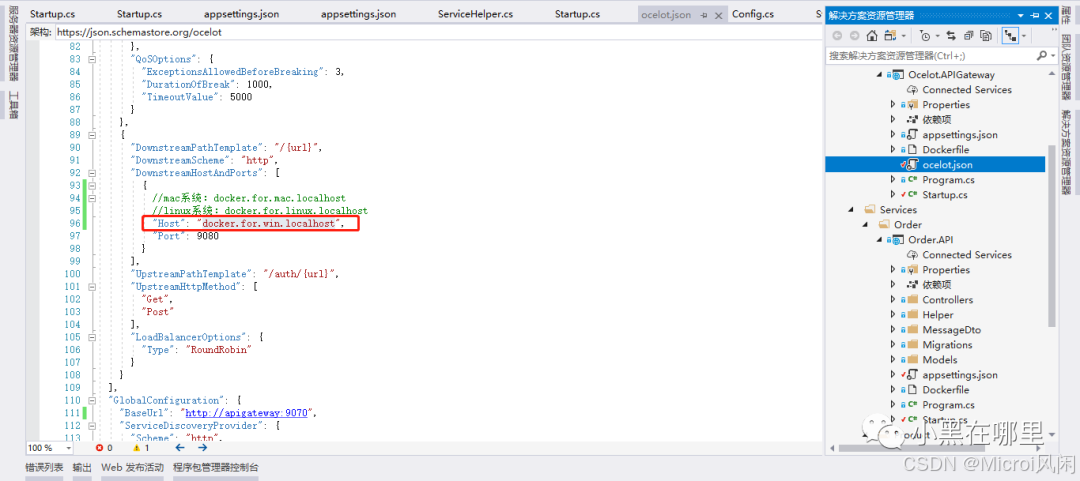Open the 工具箱 side tab

[13, 104]
